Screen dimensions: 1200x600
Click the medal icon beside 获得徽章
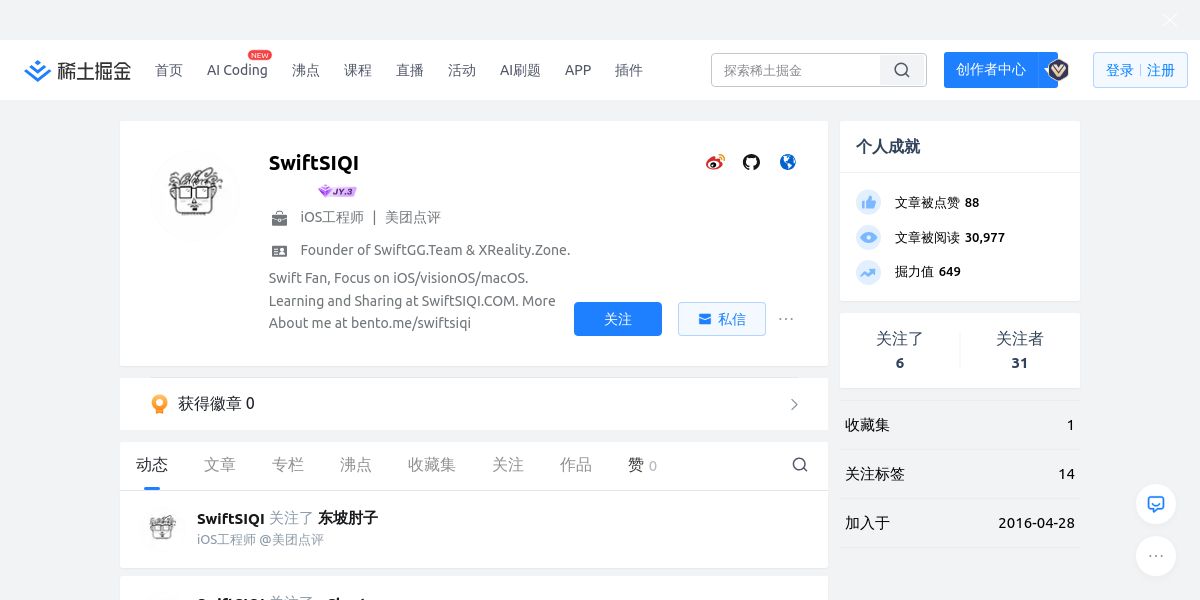(159, 404)
